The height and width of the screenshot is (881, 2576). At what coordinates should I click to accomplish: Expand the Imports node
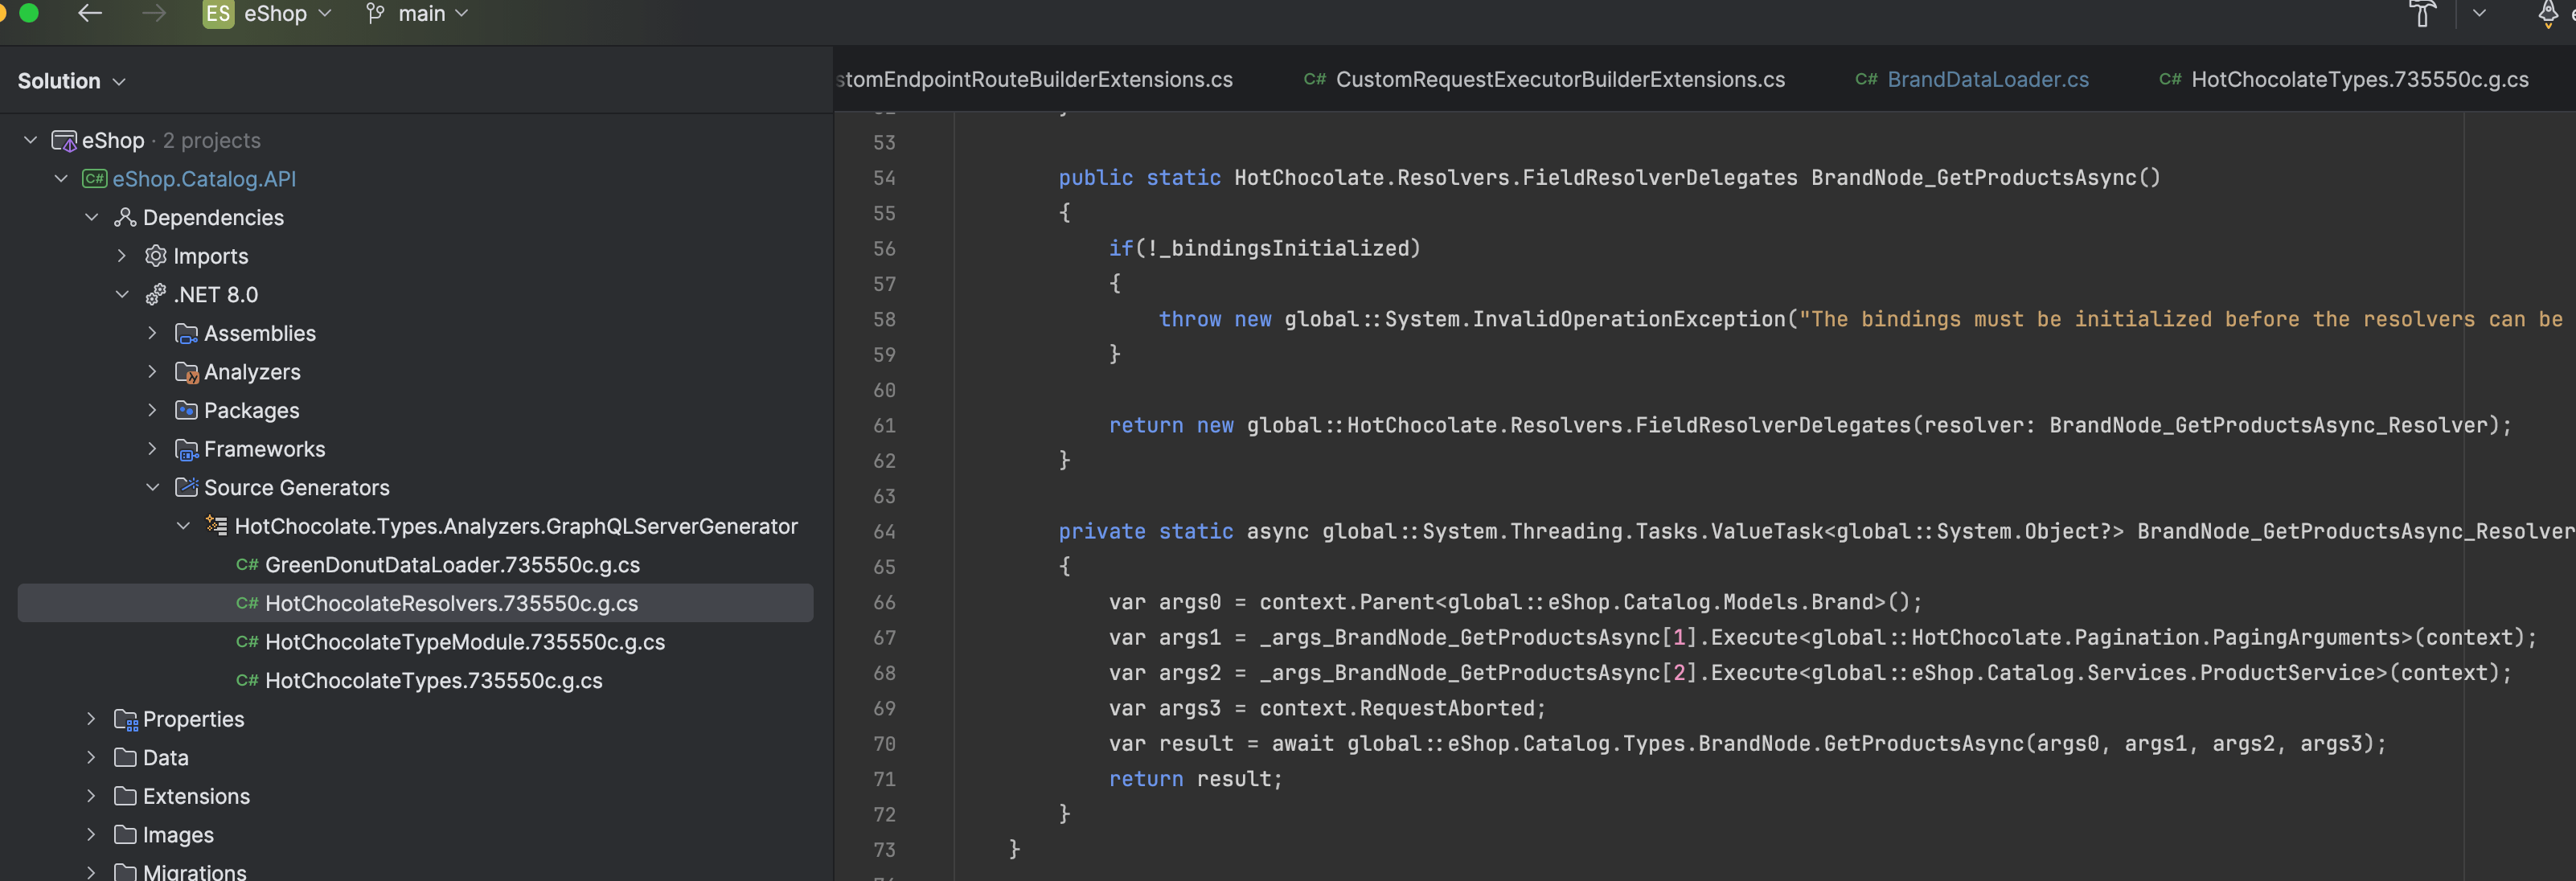point(122,256)
